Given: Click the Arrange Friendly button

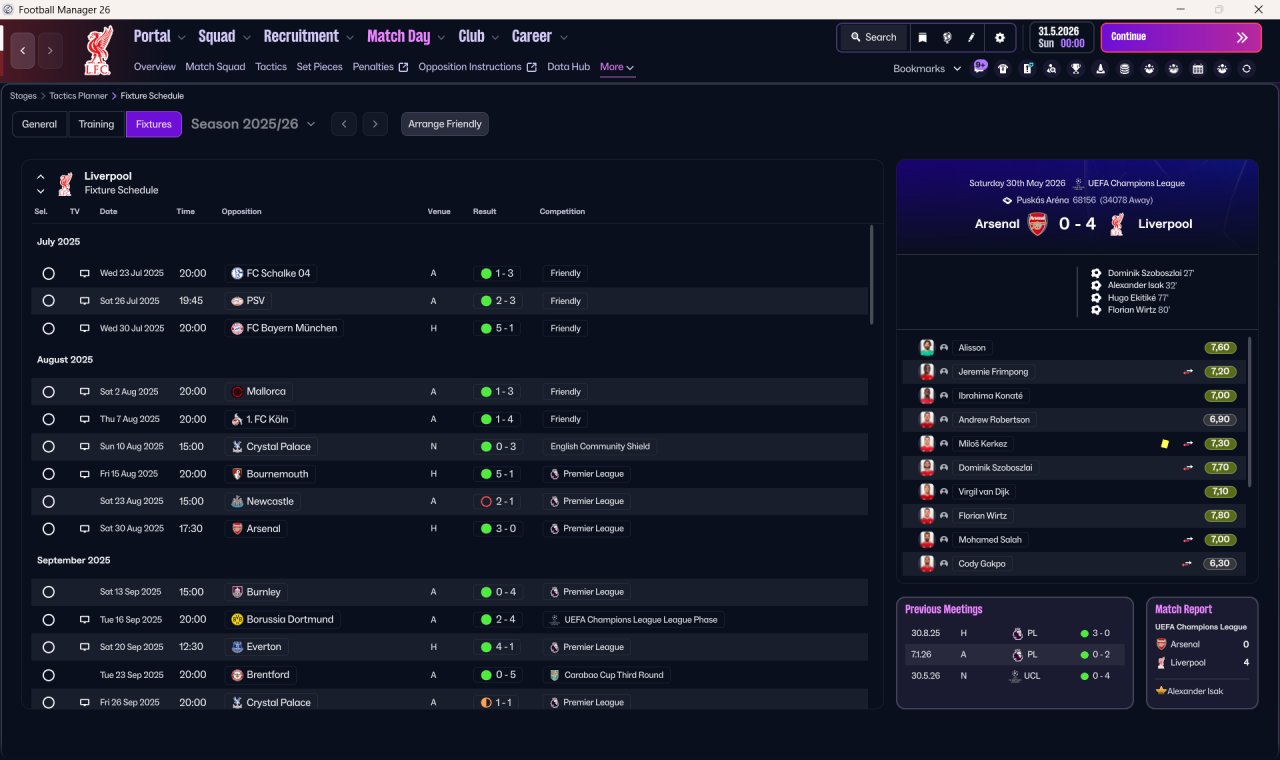Looking at the screenshot, I should tap(445, 124).
